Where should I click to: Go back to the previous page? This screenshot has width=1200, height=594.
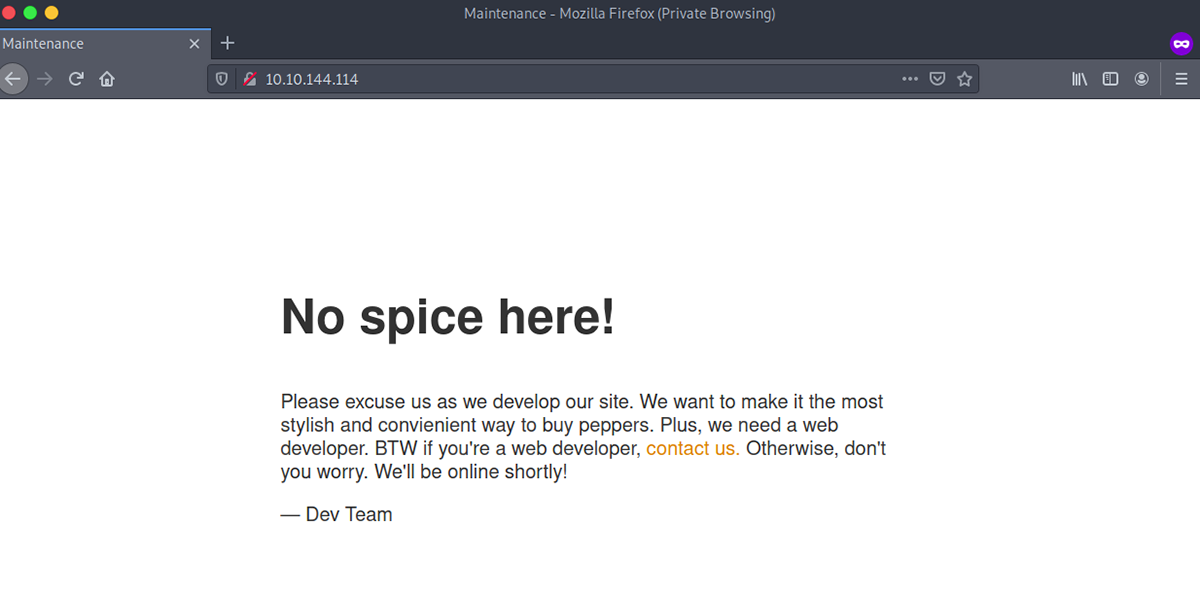tap(12, 79)
